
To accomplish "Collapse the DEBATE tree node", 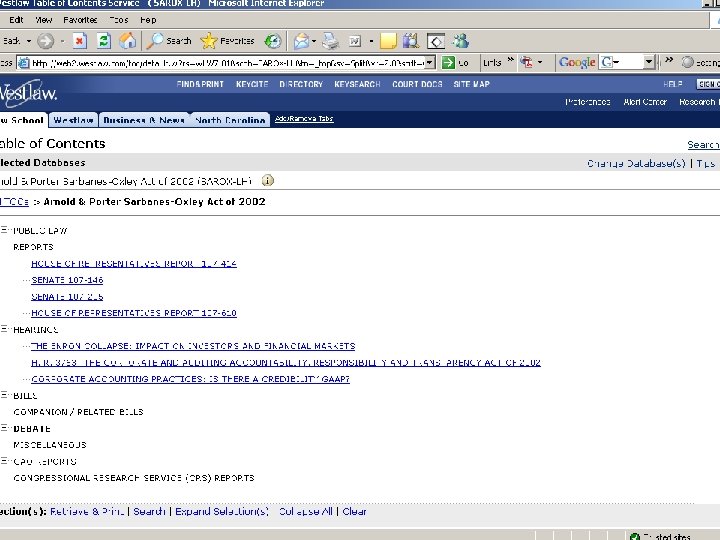I will coord(5,428).
